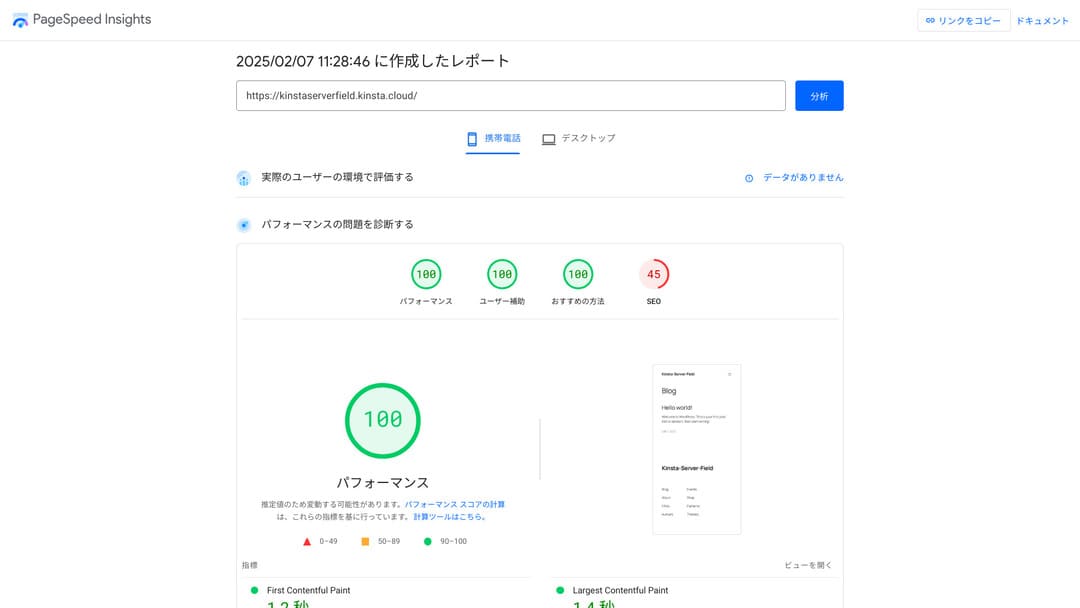1080x608 pixels.
Task: Copy the report link with リンクをコピー
Action: [962, 20]
